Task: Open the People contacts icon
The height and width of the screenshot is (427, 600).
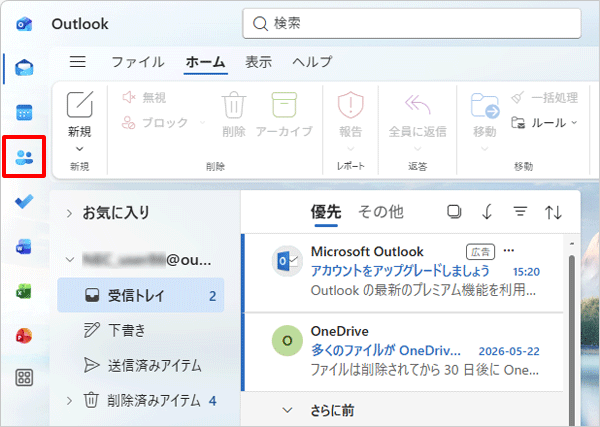Action: 24,157
